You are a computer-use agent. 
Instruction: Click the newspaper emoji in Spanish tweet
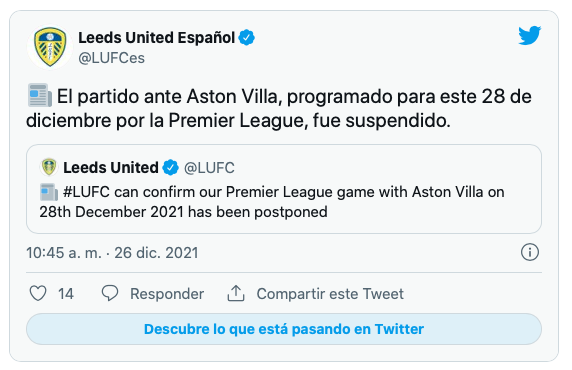(39, 96)
